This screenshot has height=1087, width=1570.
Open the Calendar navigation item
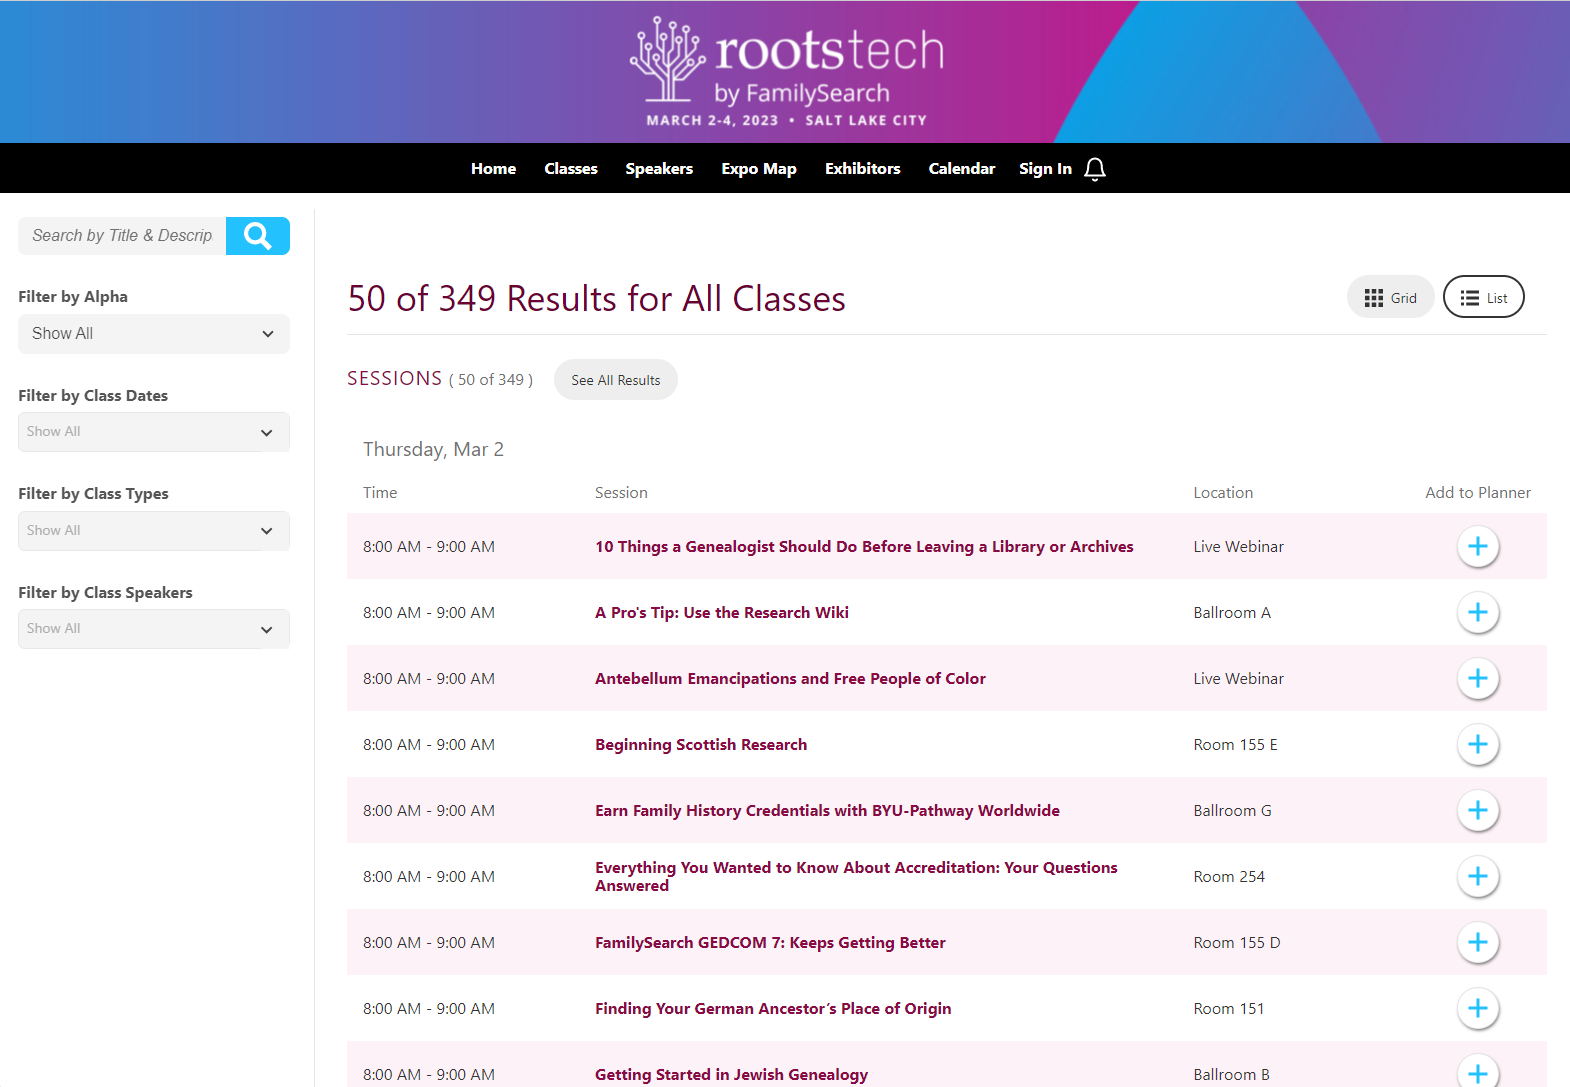point(962,169)
